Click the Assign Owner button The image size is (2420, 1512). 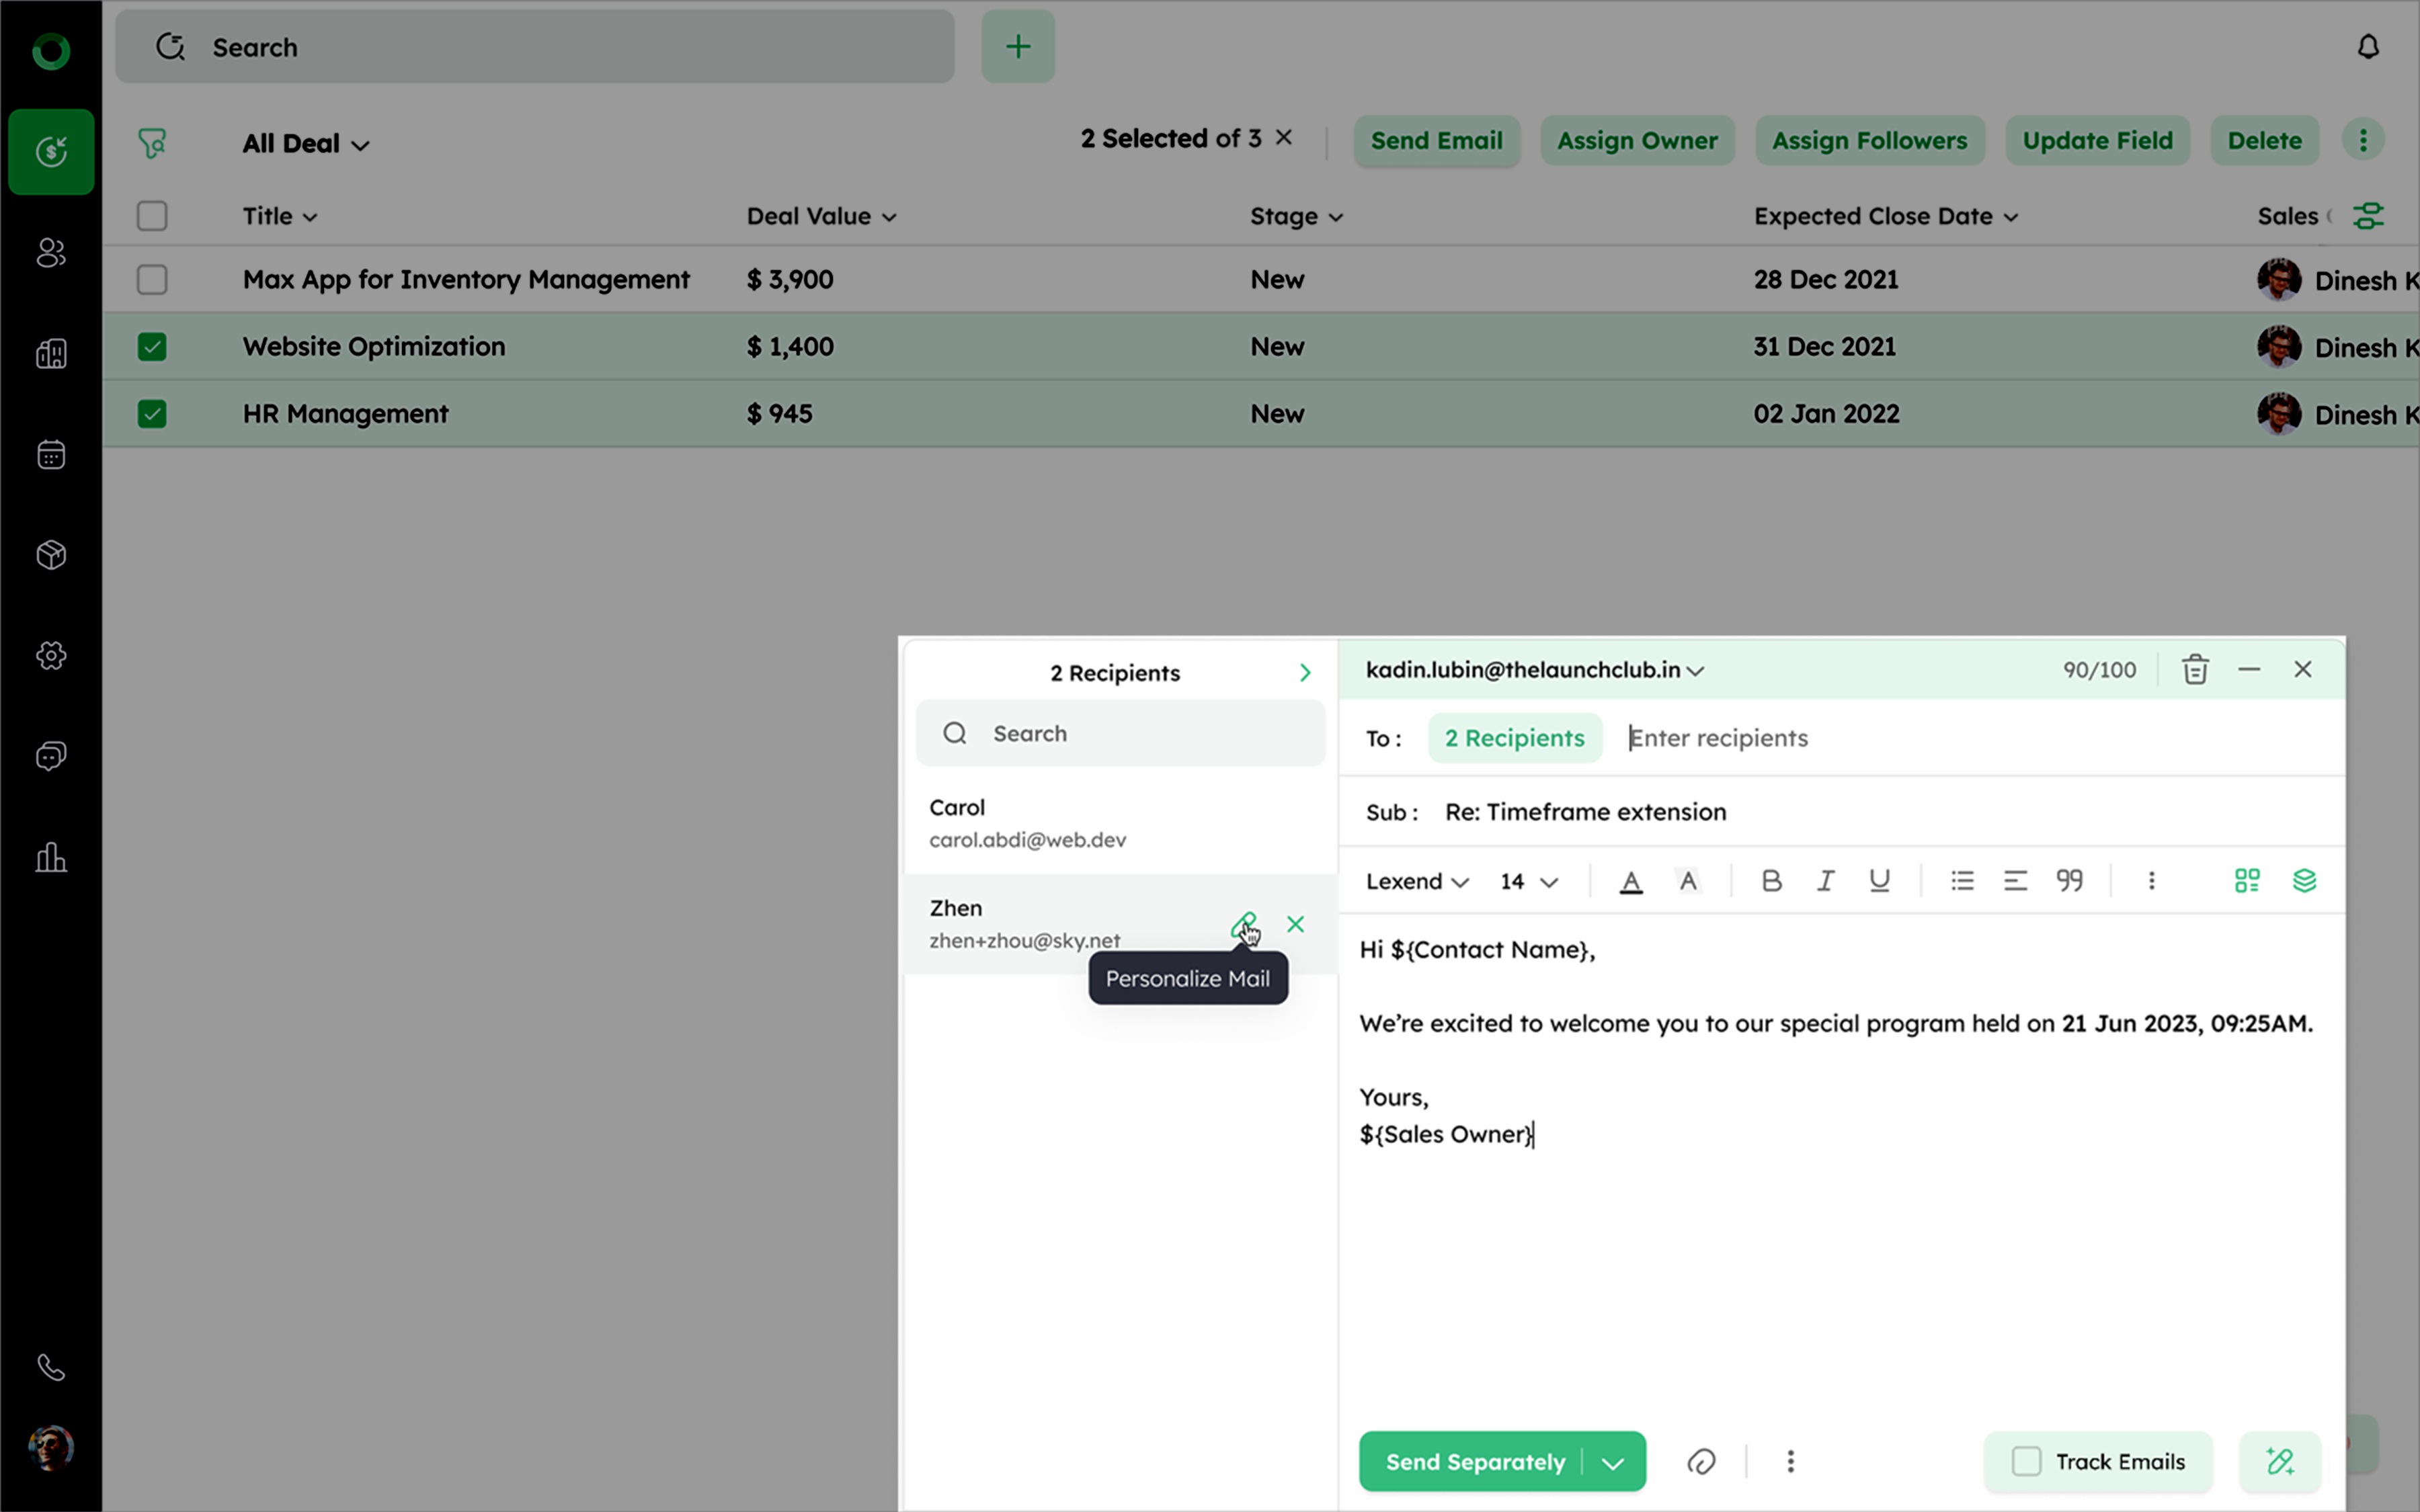tap(1636, 140)
